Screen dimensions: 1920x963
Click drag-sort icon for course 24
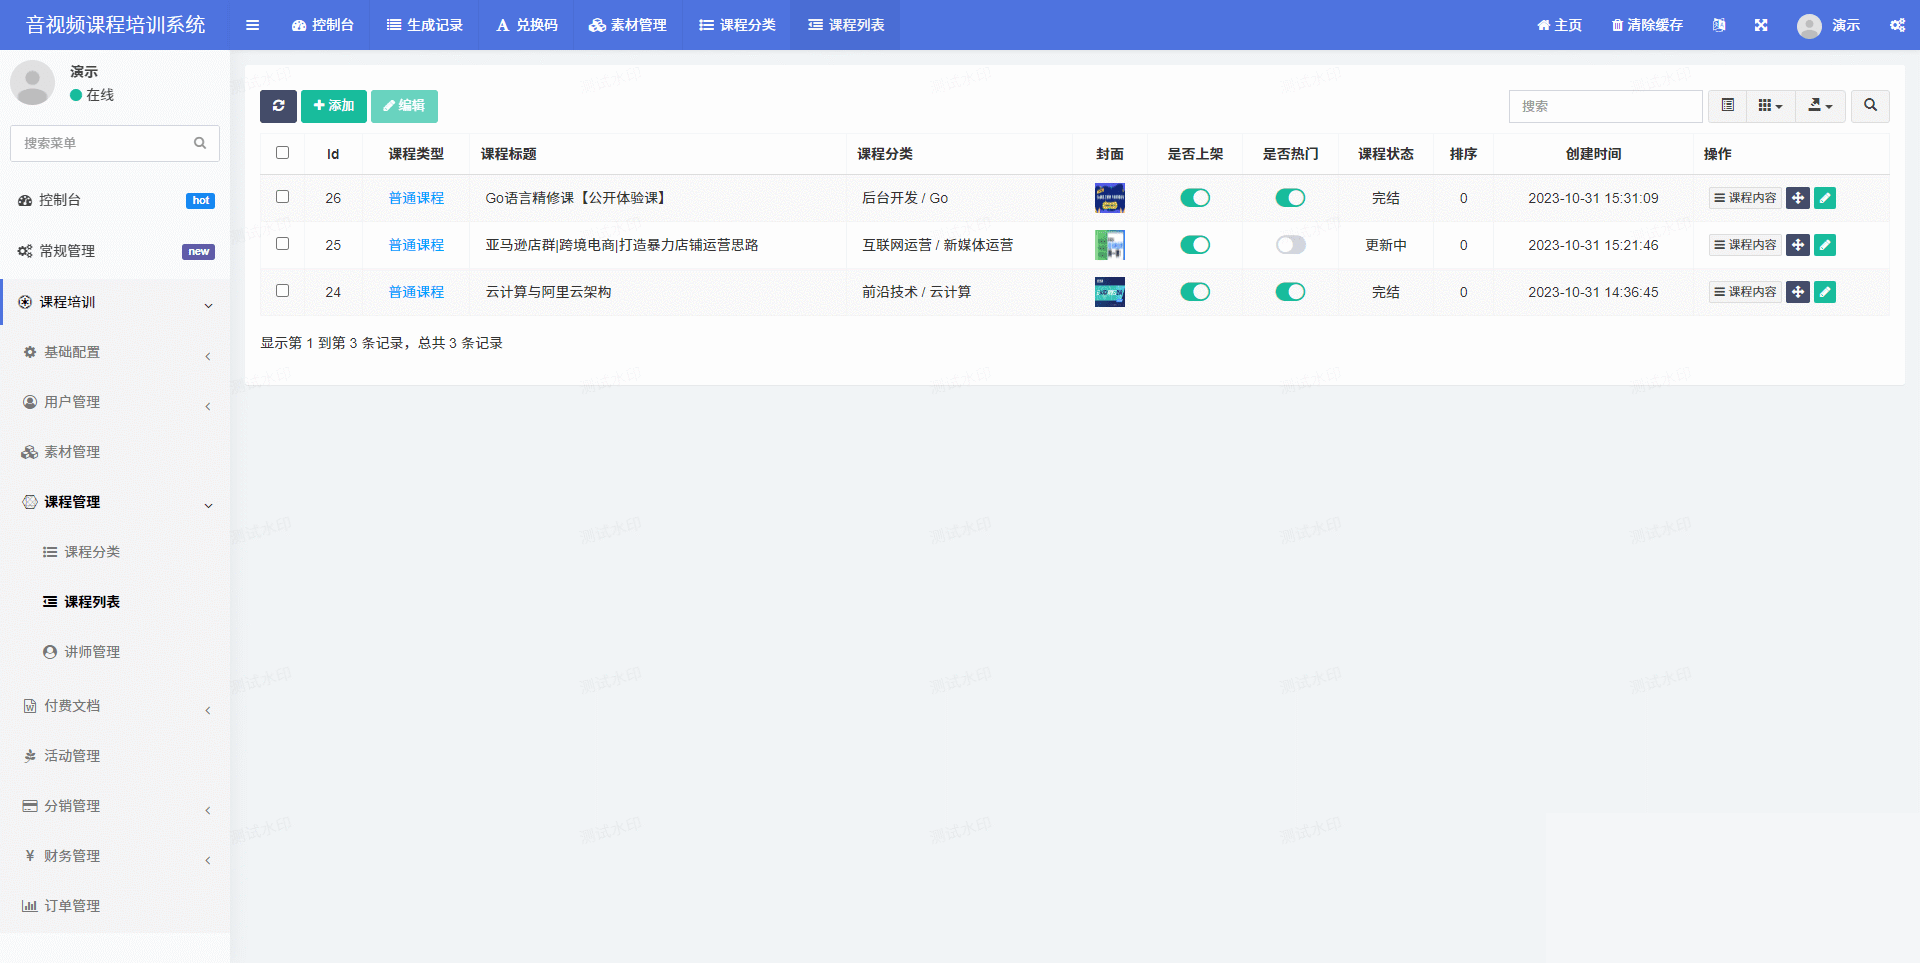point(1798,292)
